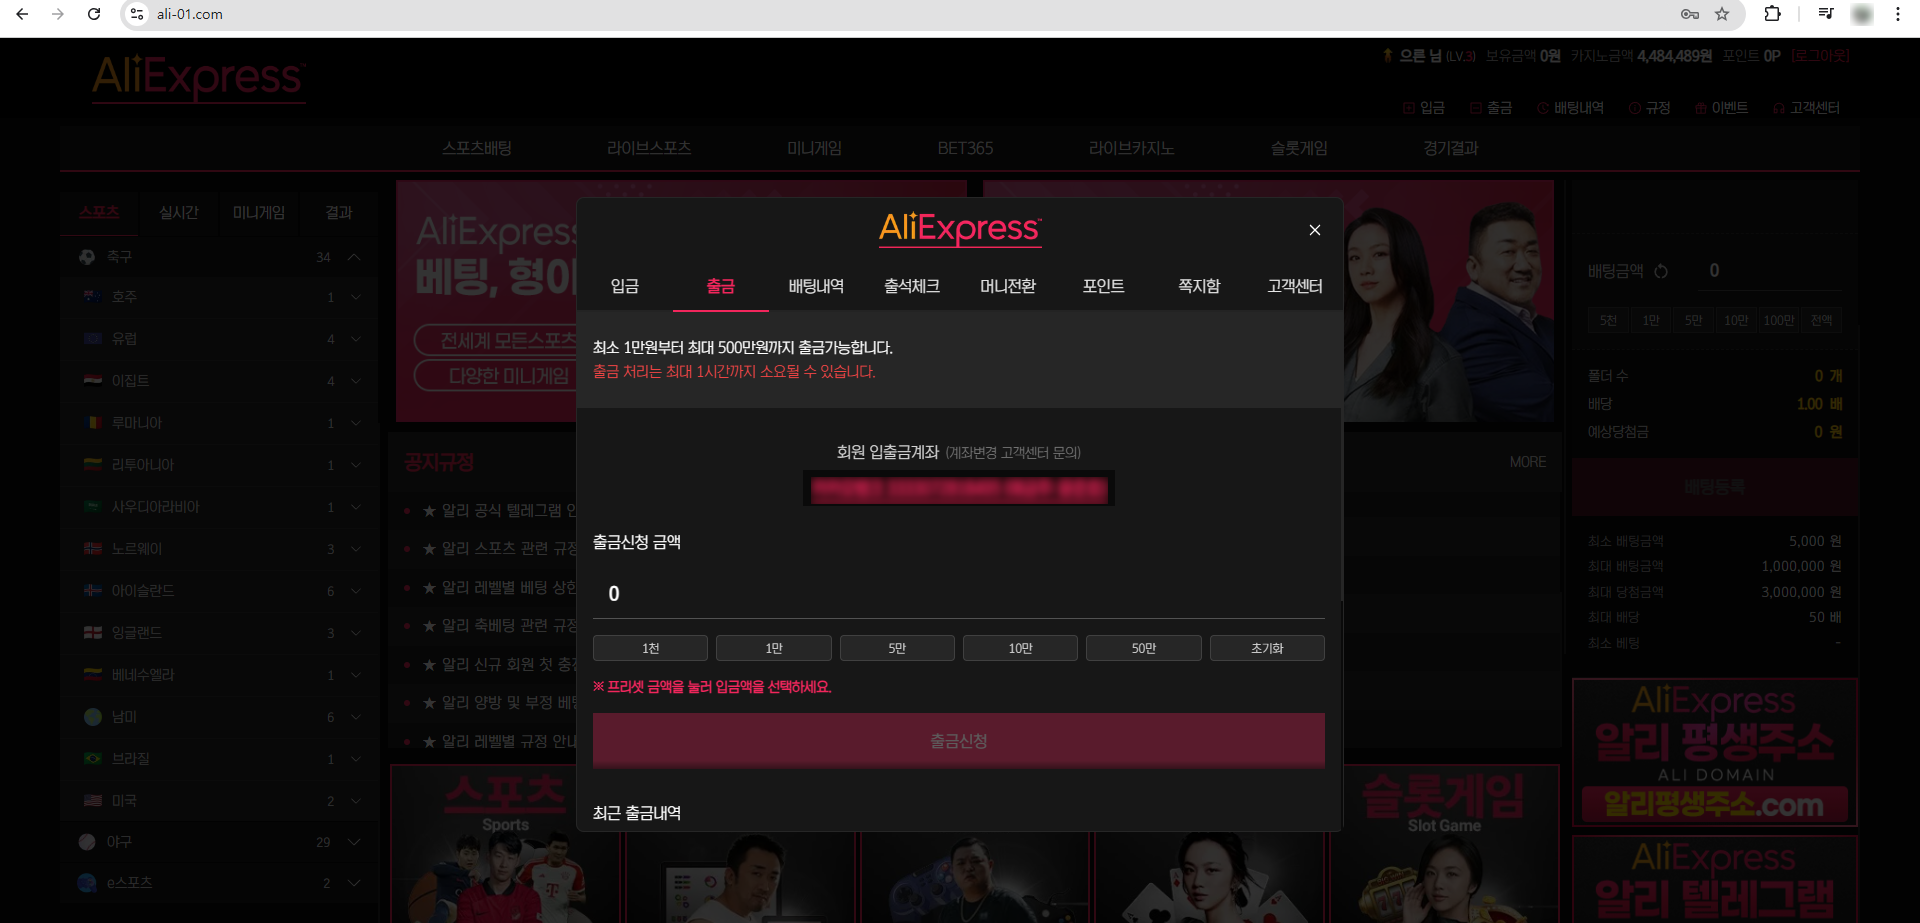Expand the 아이슬란드 league chevron

(x=356, y=591)
